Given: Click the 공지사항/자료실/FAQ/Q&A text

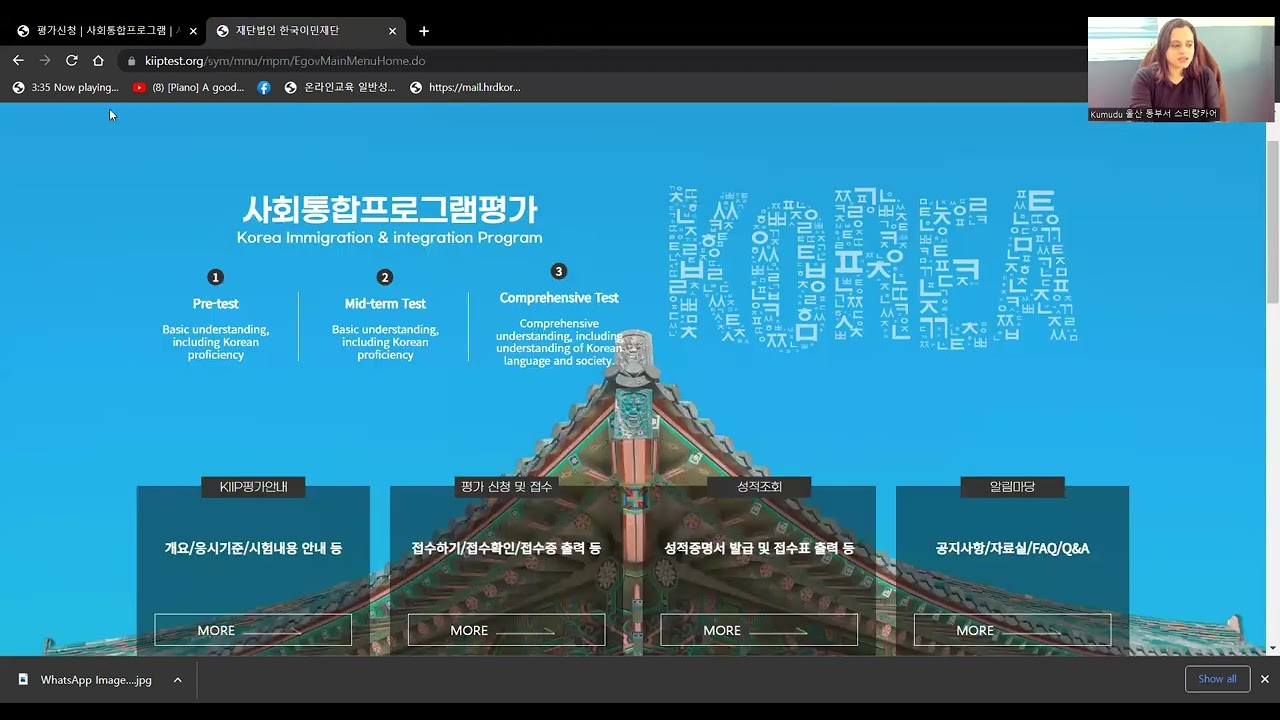Looking at the screenshot, I should 1012,548.
